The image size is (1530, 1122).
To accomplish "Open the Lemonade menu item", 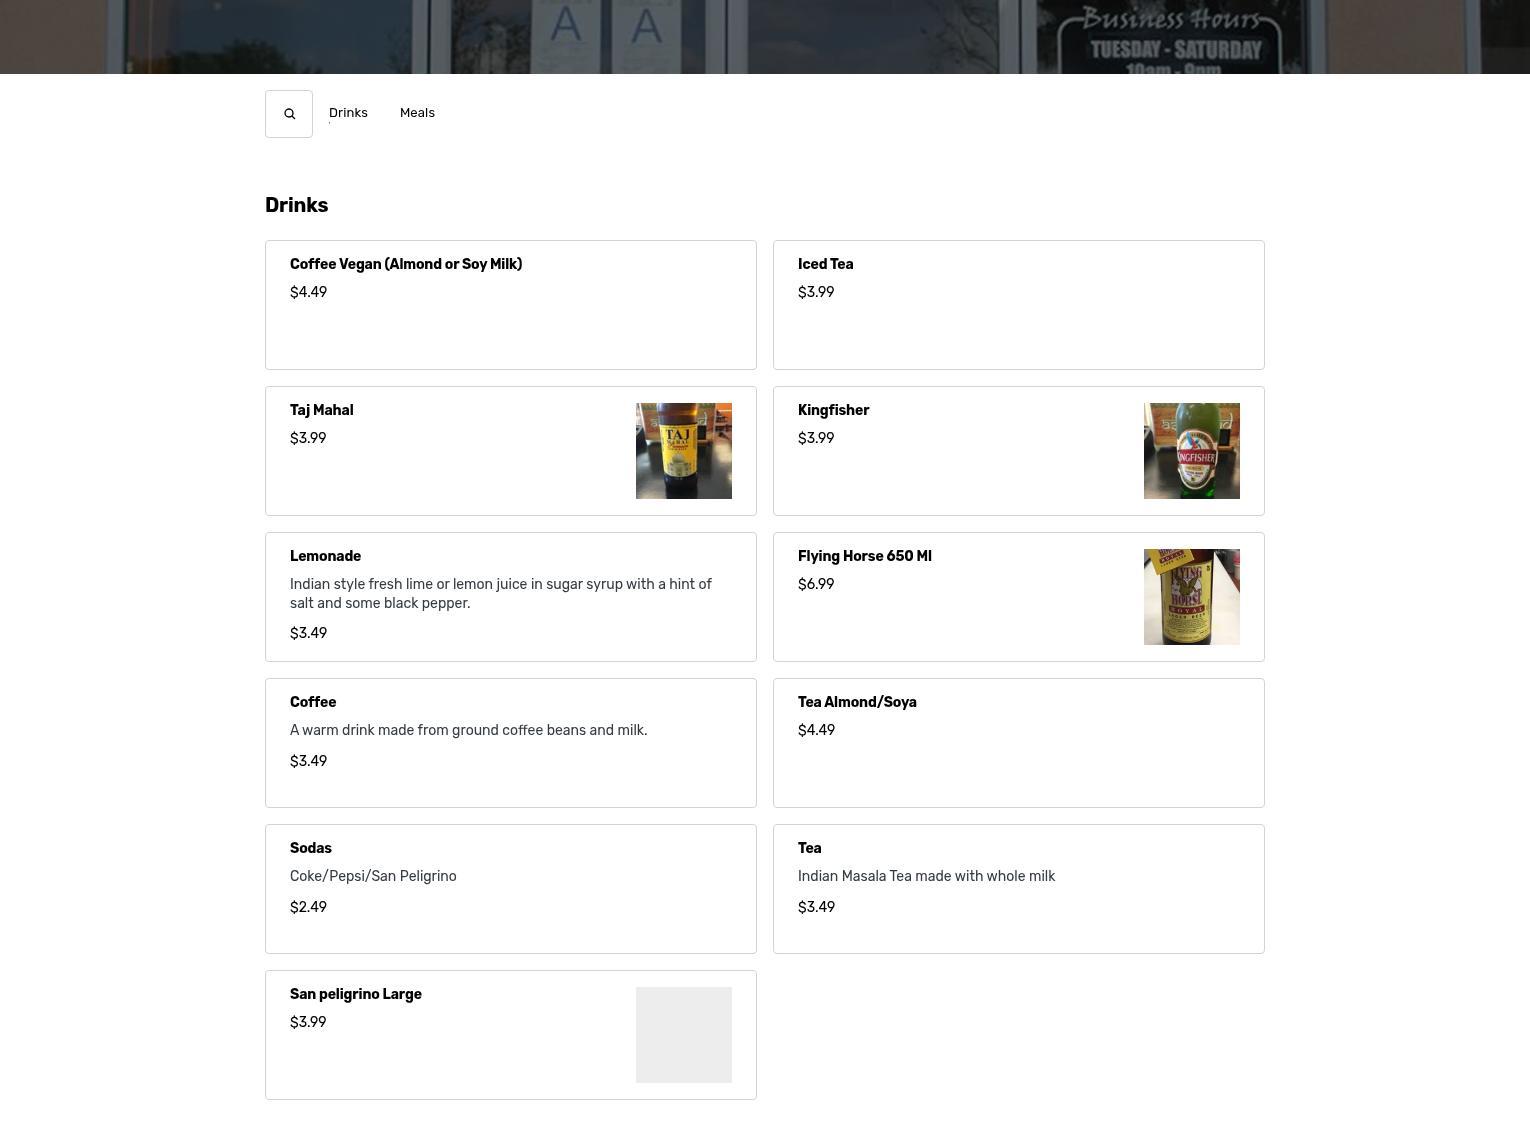I will coord(325,557).
